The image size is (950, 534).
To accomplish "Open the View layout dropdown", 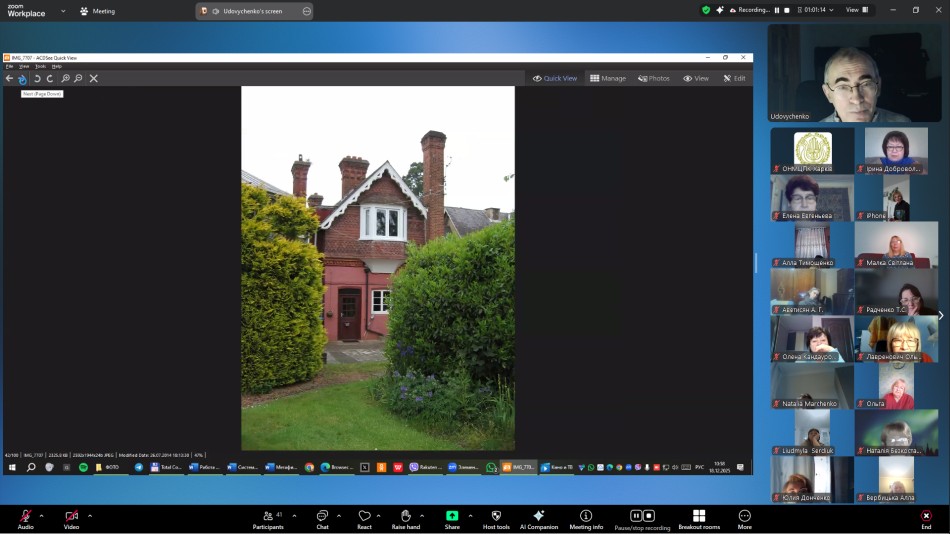I will click(x=856, y=10).
